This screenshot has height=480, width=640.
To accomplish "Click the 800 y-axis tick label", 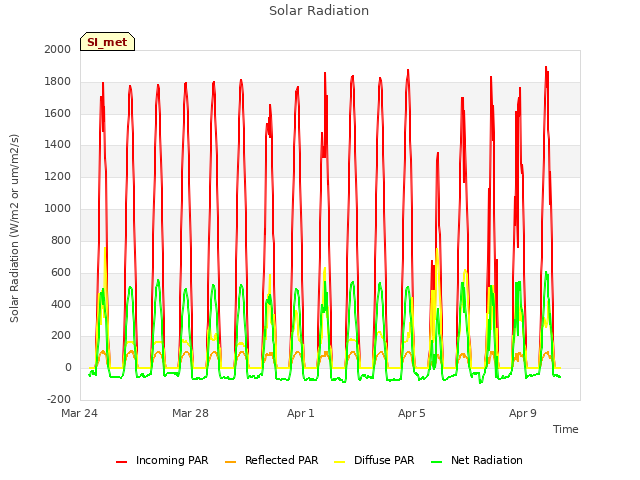I will coord(61,240).
